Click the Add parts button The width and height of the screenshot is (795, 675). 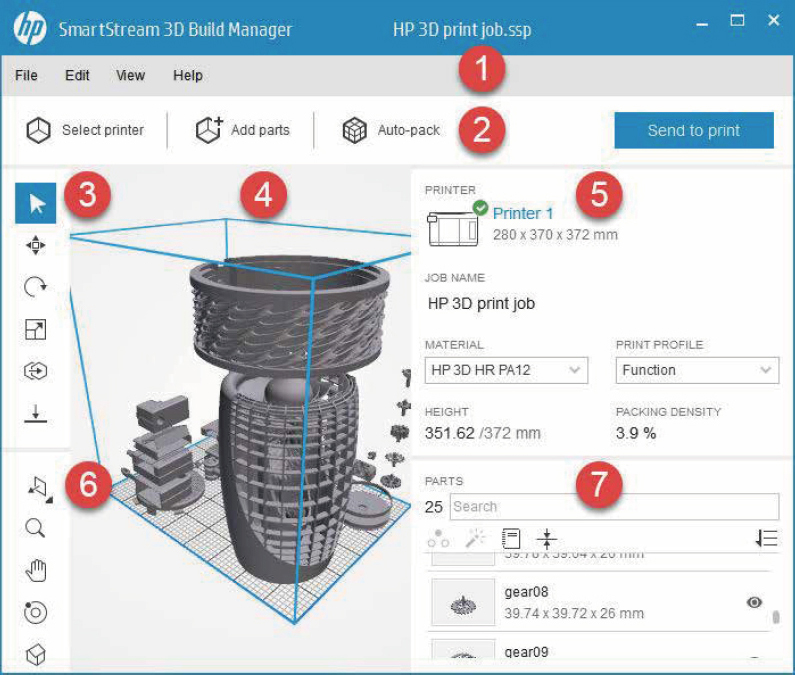pos(242,130)
